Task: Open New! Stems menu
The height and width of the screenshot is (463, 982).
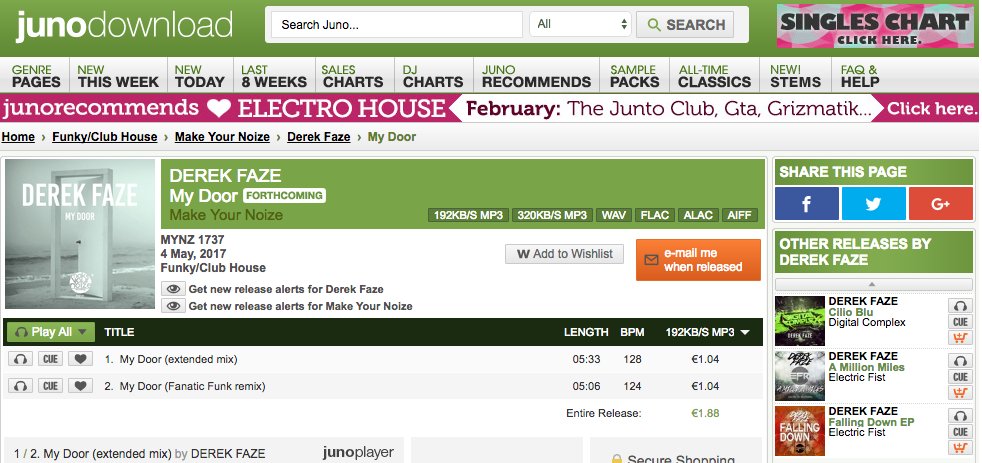Action: coord(795,76)
